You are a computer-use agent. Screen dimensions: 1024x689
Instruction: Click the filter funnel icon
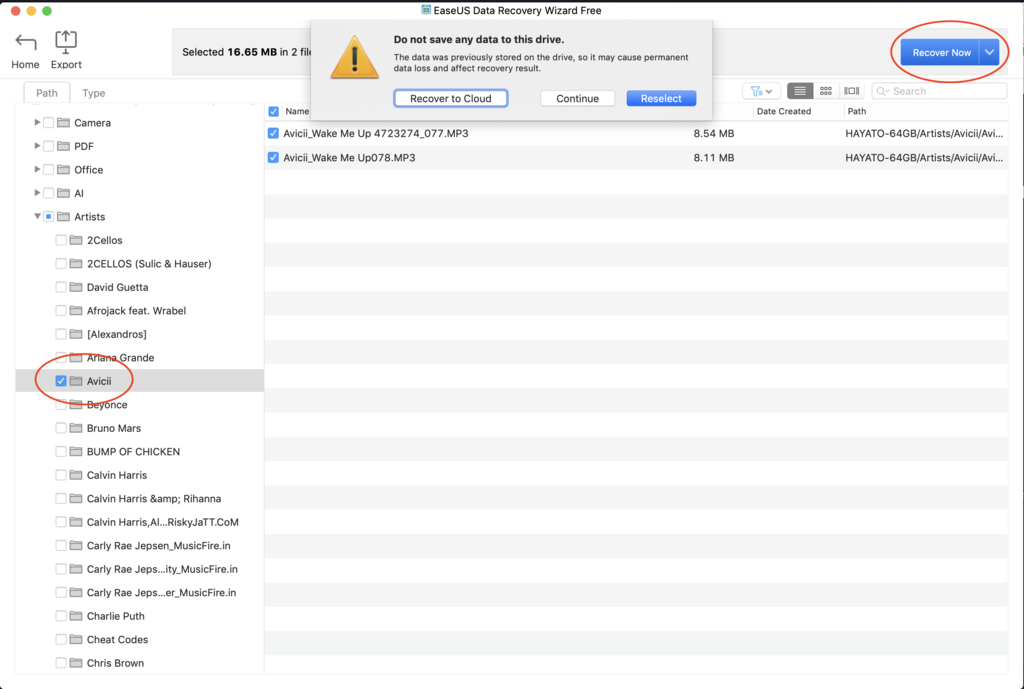tap(757, 90)
